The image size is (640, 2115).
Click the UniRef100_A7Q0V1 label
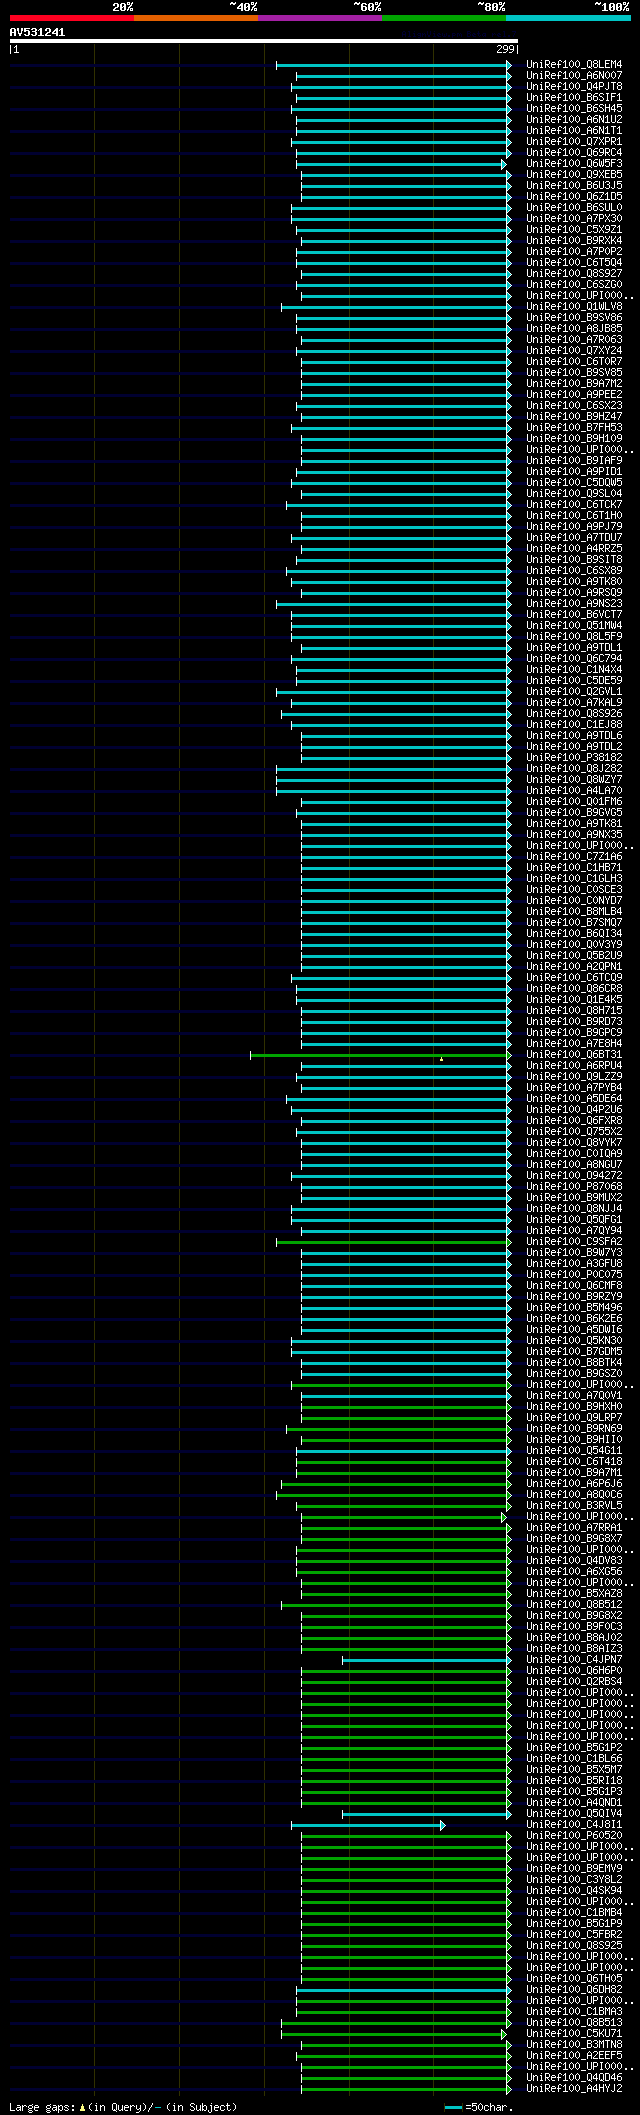(574, 1396)
